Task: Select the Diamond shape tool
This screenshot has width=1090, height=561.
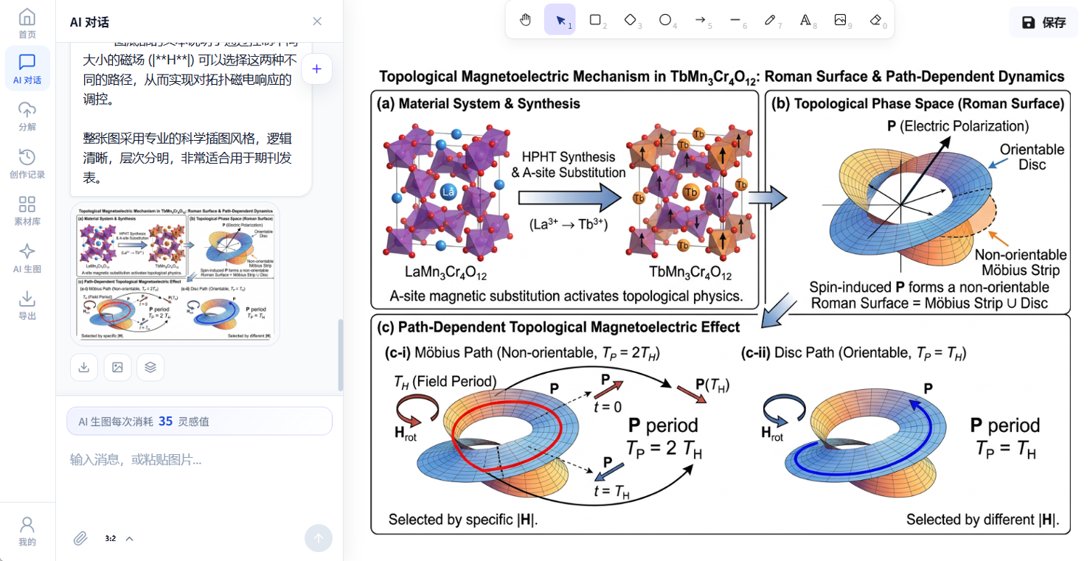Action: [631, 20]
